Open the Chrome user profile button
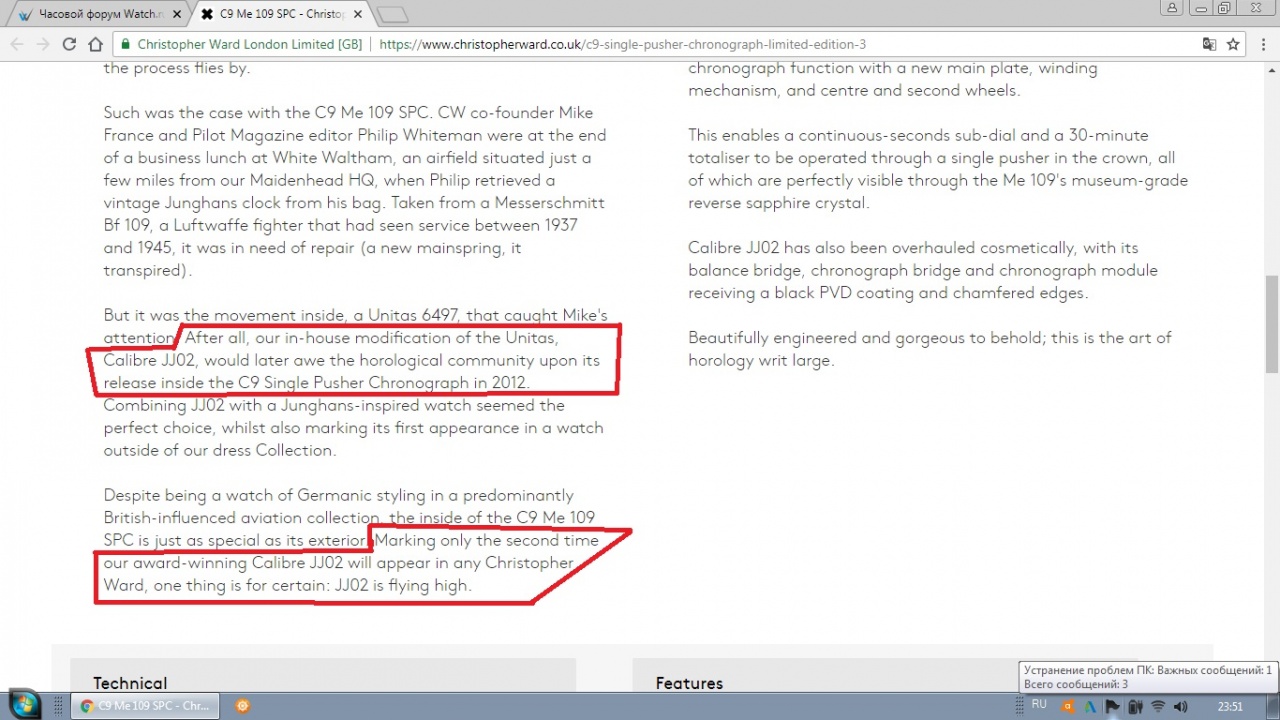This screenshot has width=1280, height=720. (1171, 8)
